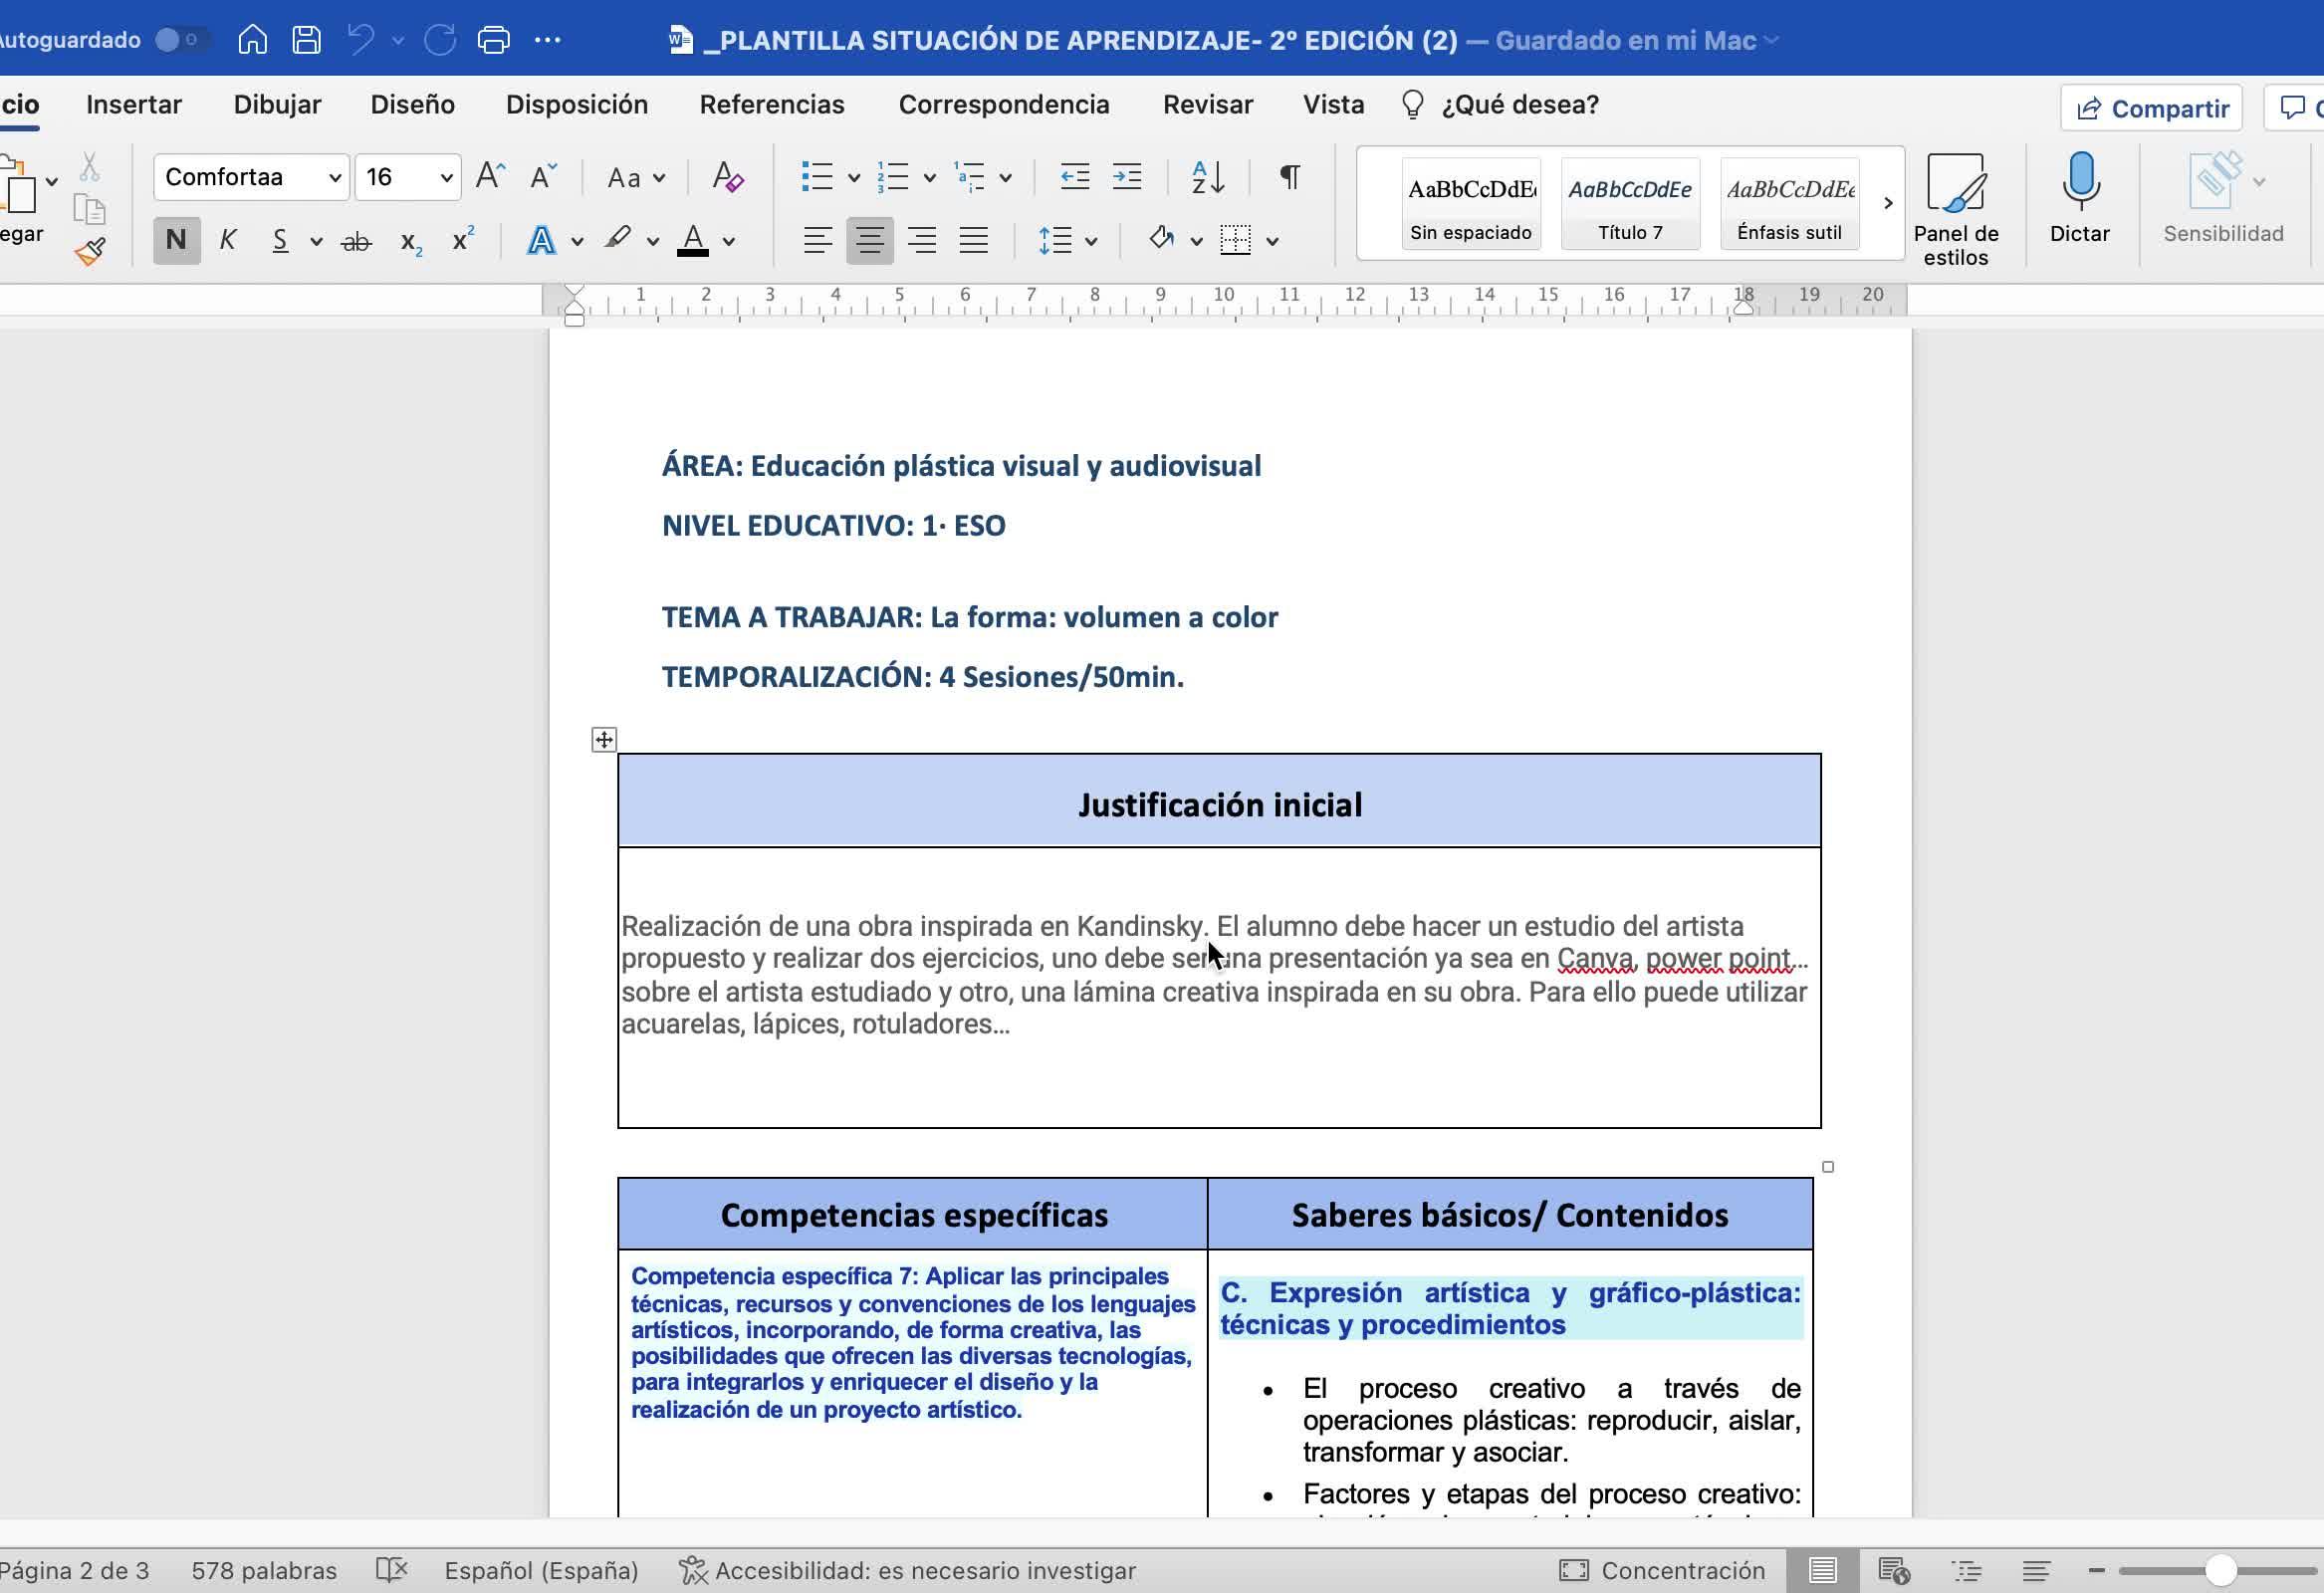Toggle the Autoguardado switch
The width and height of the screenshot is (2324, 1593).
(180, 40)
